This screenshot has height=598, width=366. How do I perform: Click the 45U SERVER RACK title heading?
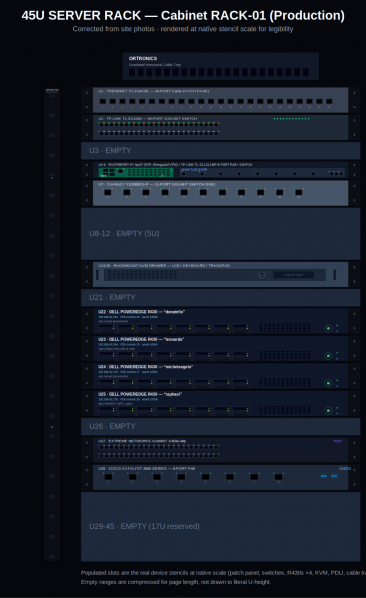coord(183,15)
